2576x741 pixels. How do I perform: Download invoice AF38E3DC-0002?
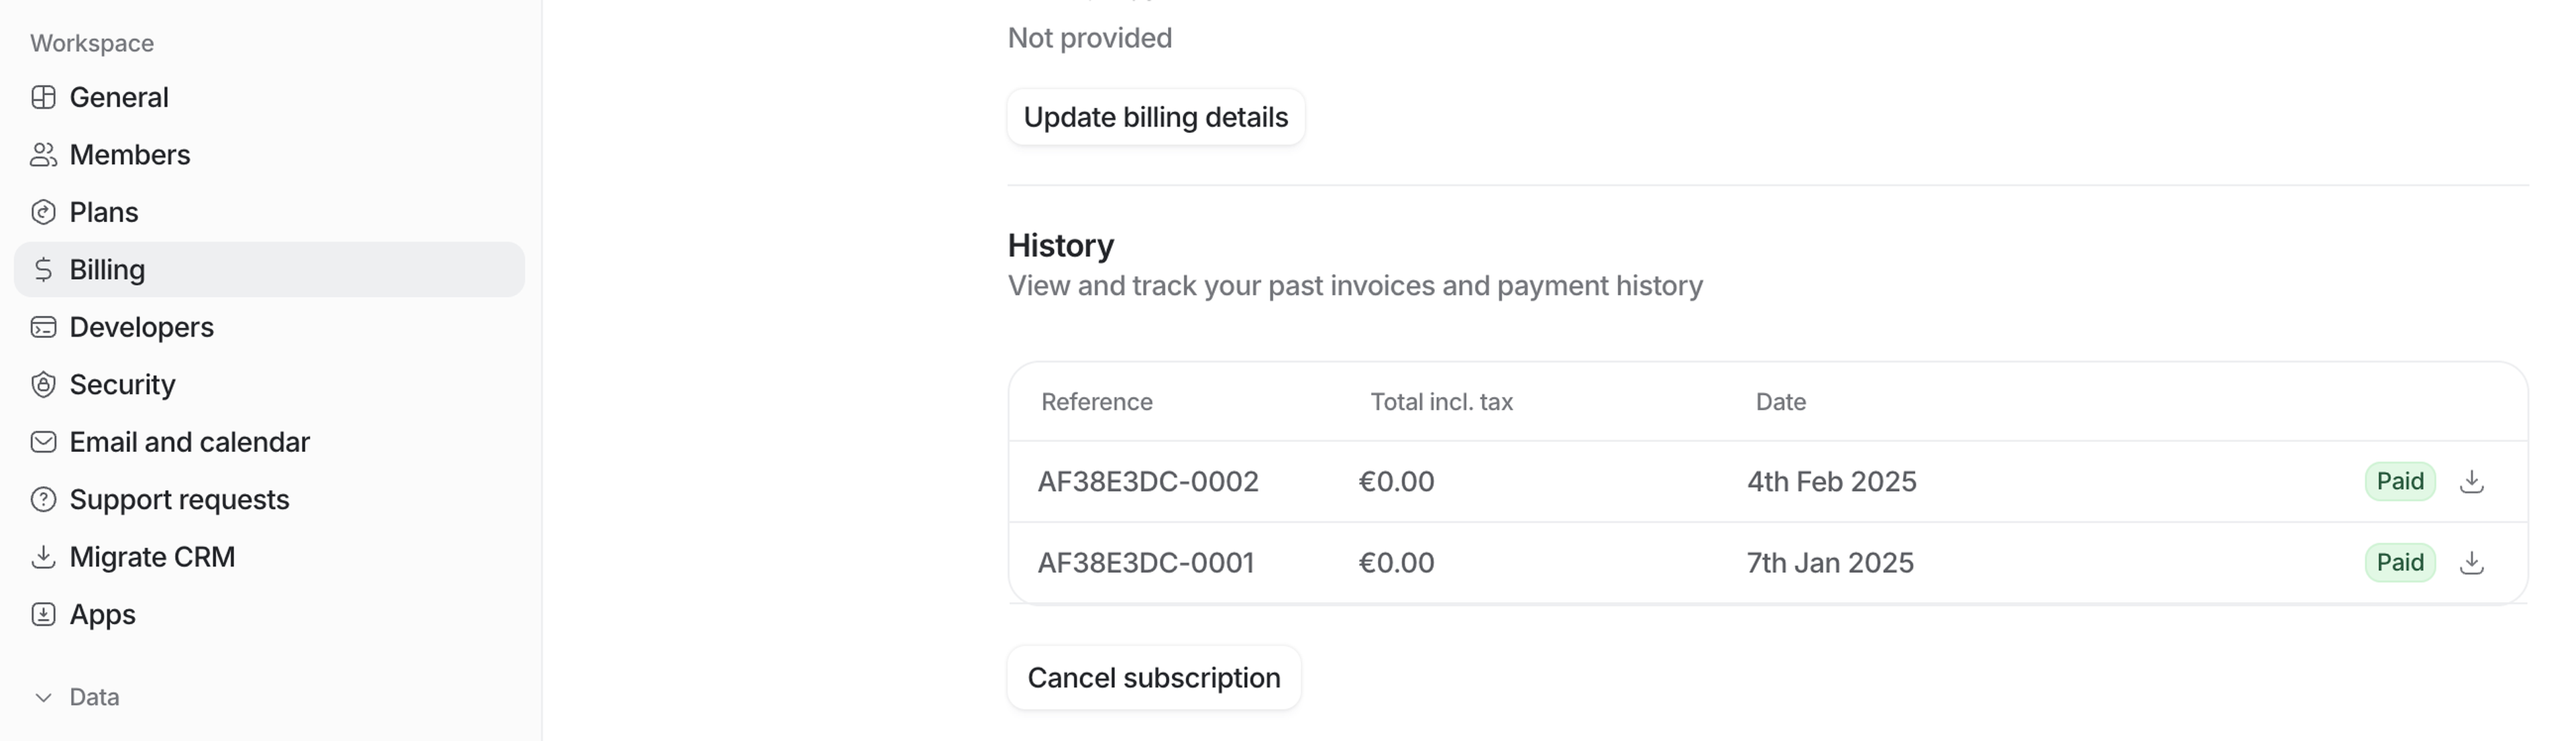tap(2471, 482)
